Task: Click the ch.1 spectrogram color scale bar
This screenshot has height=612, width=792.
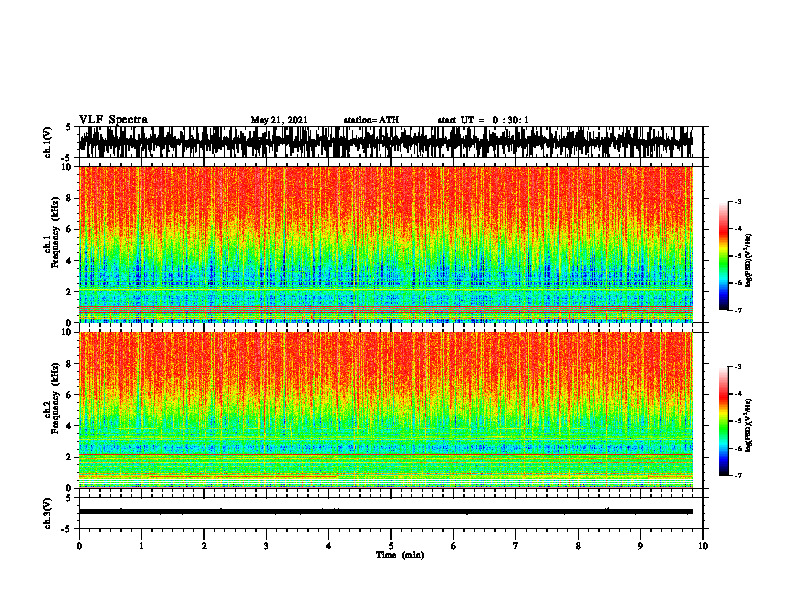Action: (x=724, y=256)
